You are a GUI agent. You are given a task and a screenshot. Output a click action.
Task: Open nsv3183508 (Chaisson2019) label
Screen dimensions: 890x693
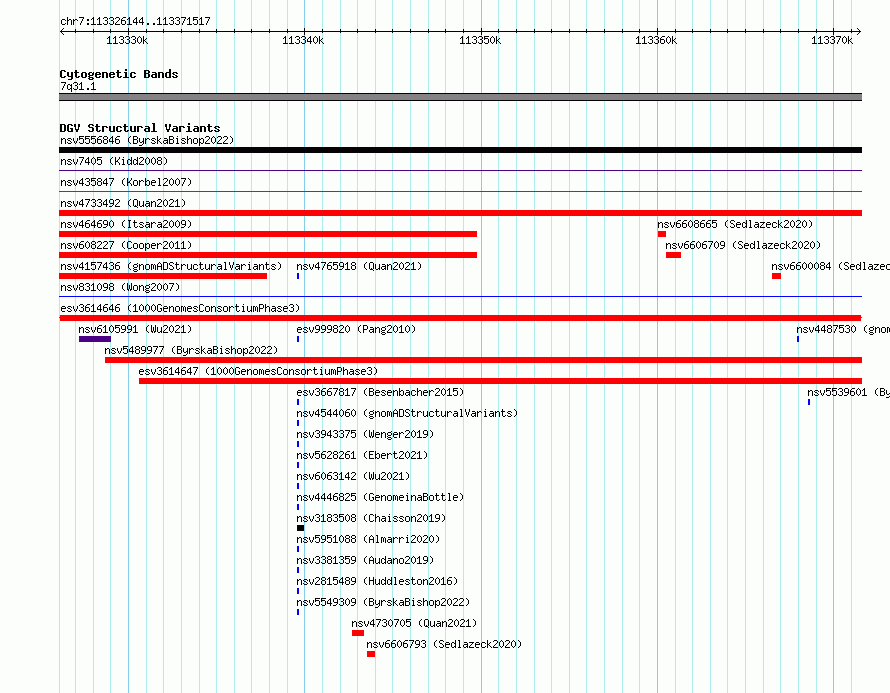(x=371, y=518)
